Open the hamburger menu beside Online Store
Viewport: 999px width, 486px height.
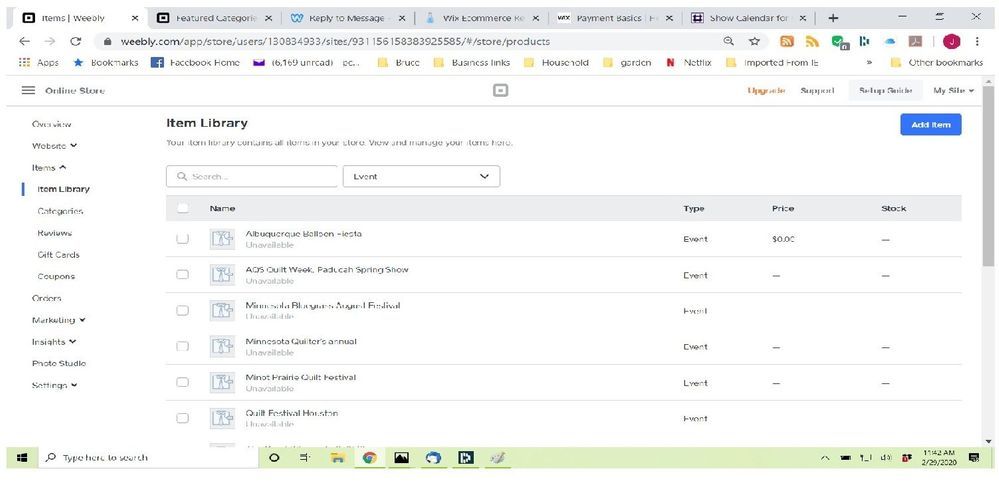(x=28, y=91)
